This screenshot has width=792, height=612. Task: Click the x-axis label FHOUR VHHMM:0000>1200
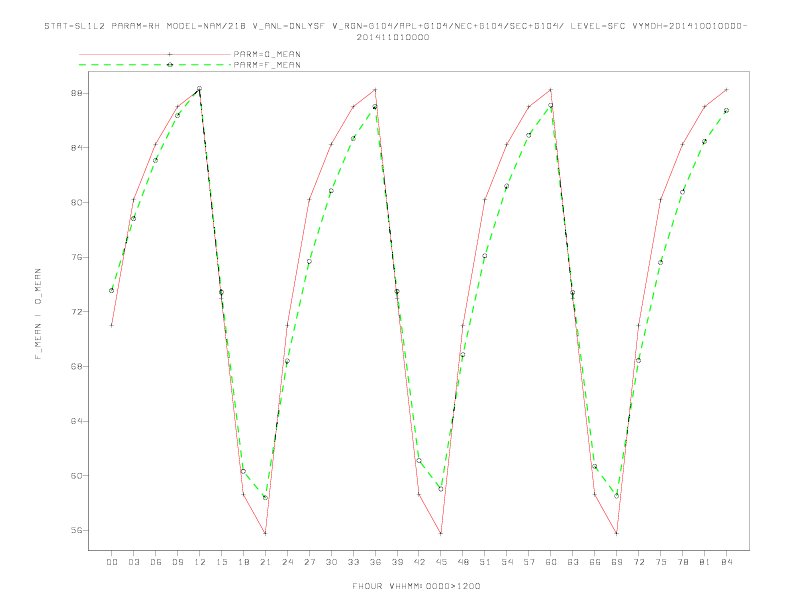[416, 586]
